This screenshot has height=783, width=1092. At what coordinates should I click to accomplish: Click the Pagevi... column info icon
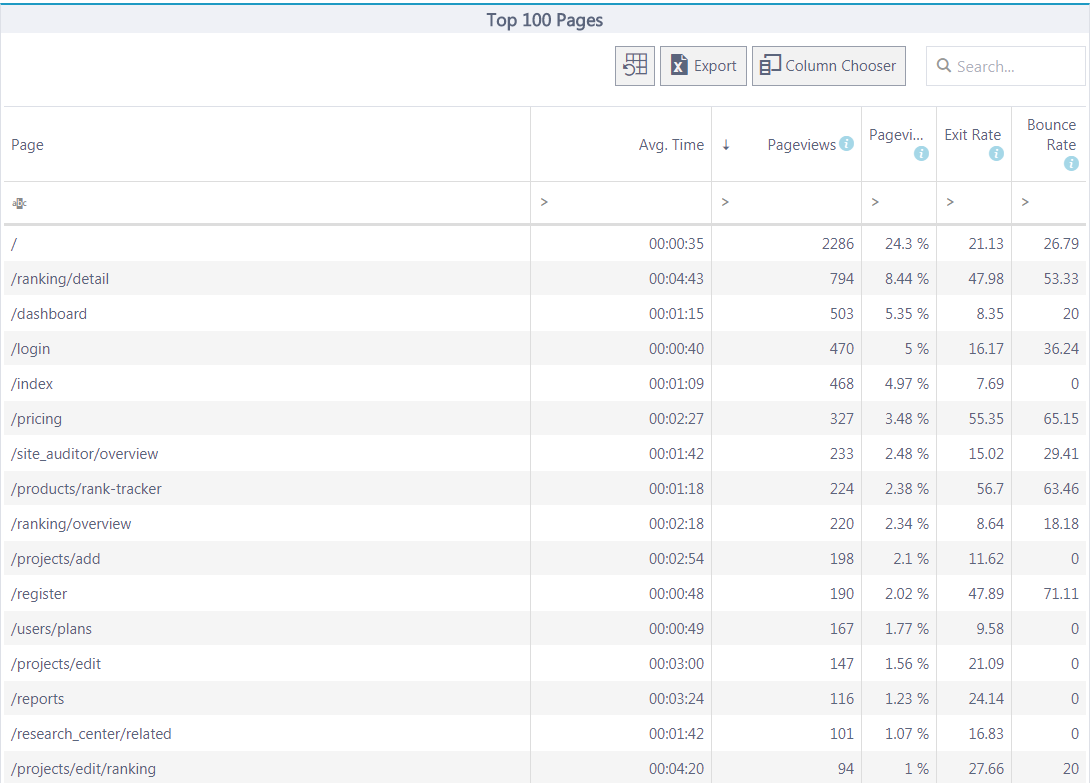(x=921, y=154)
